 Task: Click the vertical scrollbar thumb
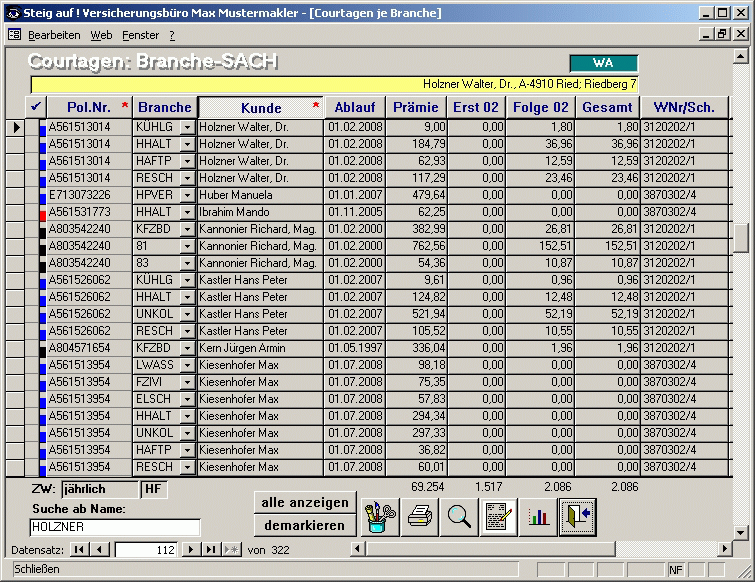click(x=741, y=238)
